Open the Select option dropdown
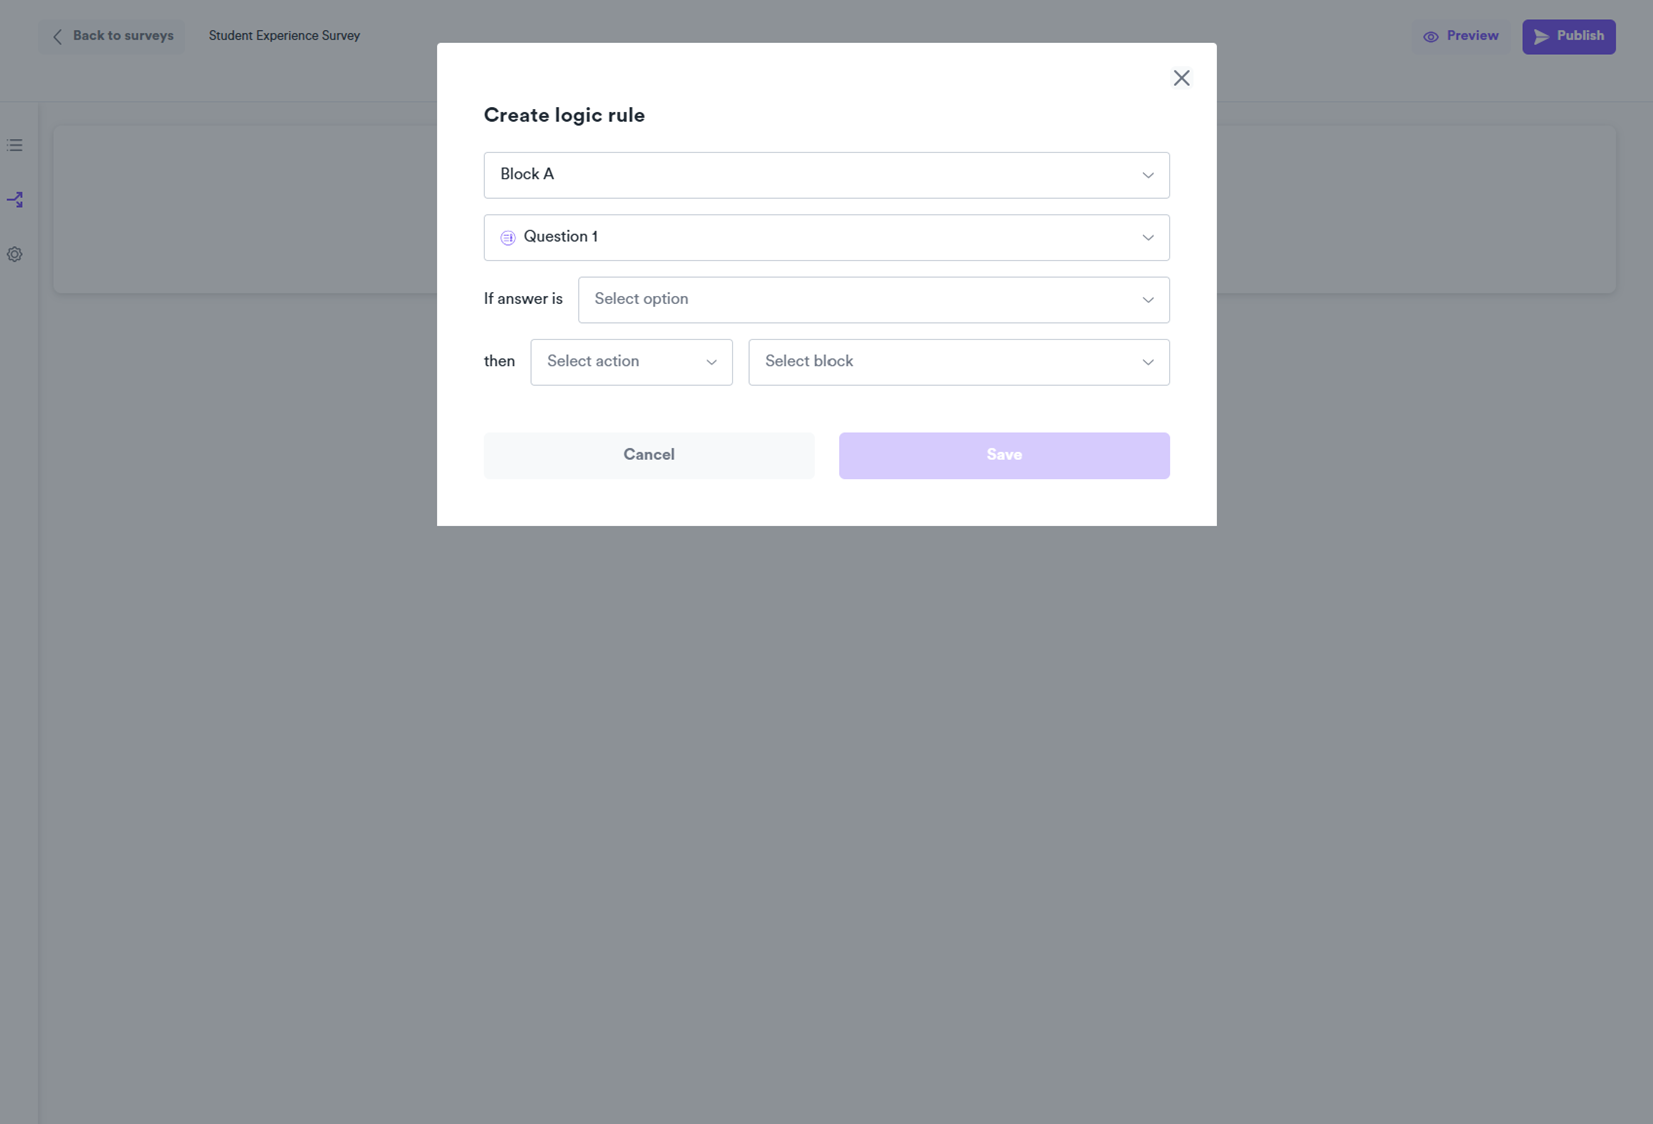This screenshot has height=1124, width=1653. click(x=873, y=300)
